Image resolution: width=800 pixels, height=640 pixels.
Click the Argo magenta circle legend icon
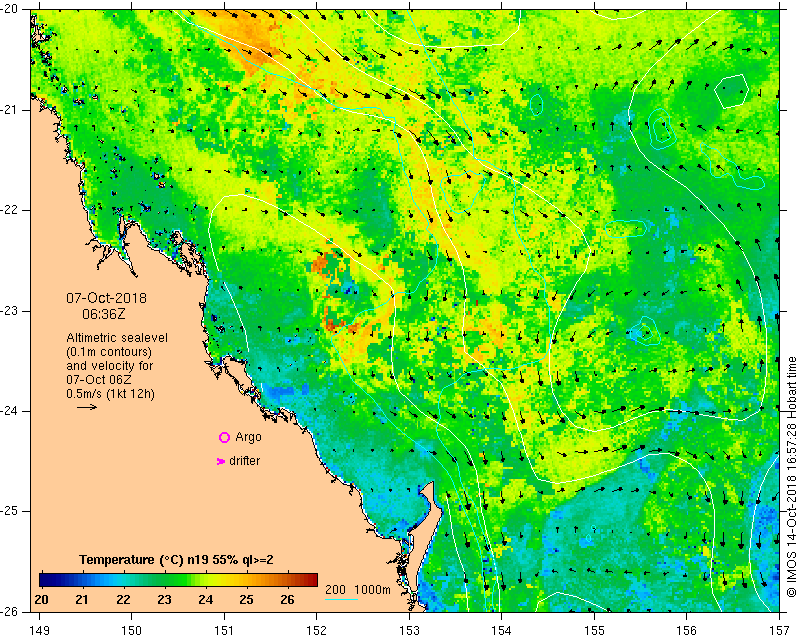[224, 437]
